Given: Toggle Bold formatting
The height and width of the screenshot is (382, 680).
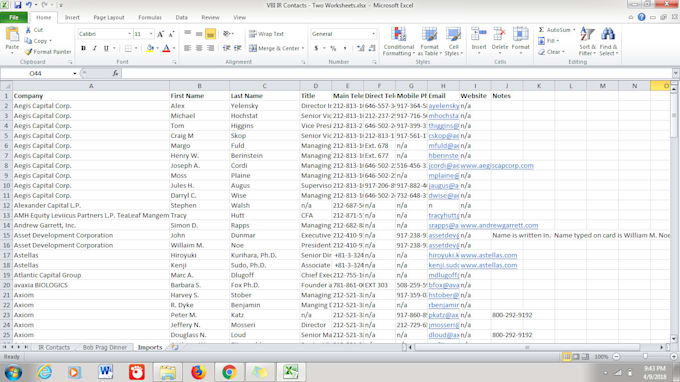Looking at the screenshot, I should click(83, 48).
